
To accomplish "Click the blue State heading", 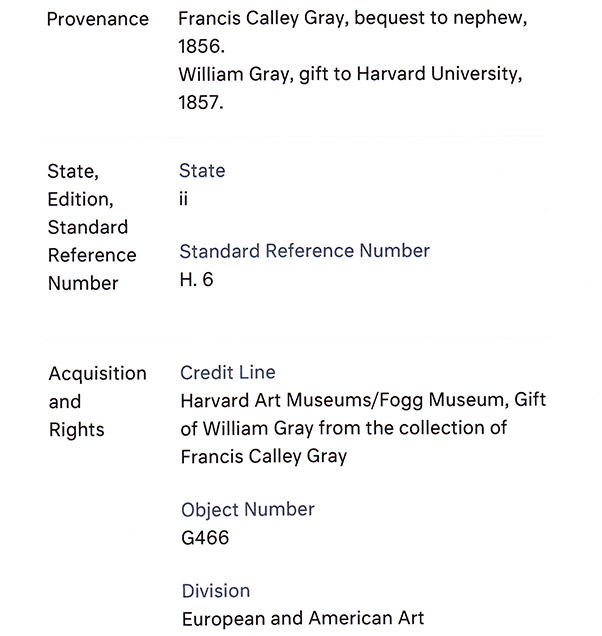I will 202,171.
